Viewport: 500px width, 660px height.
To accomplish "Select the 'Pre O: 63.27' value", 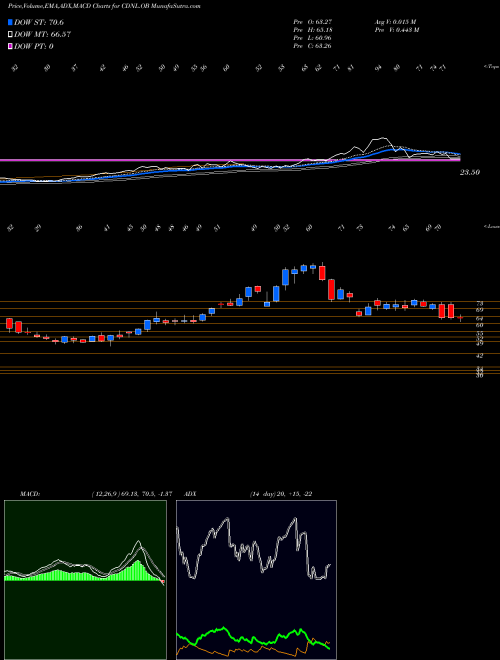I will click(312, 22).
